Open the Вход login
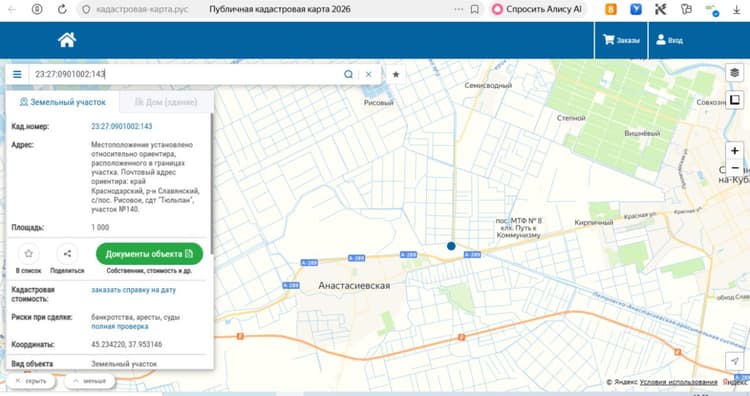Screen dimensions: 750x396 [669, 40]
